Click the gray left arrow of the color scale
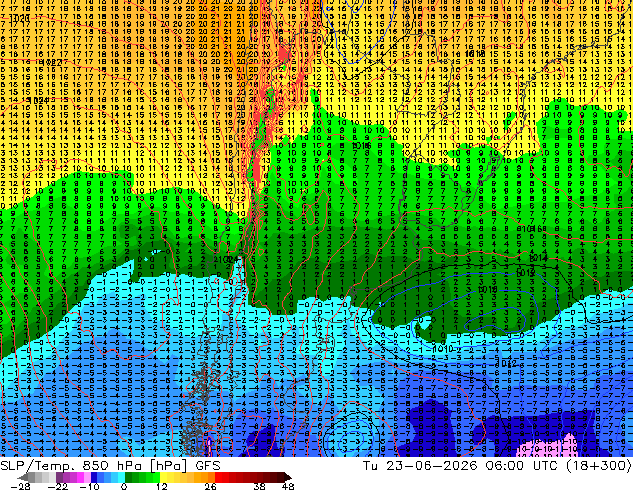 [23, 477]
